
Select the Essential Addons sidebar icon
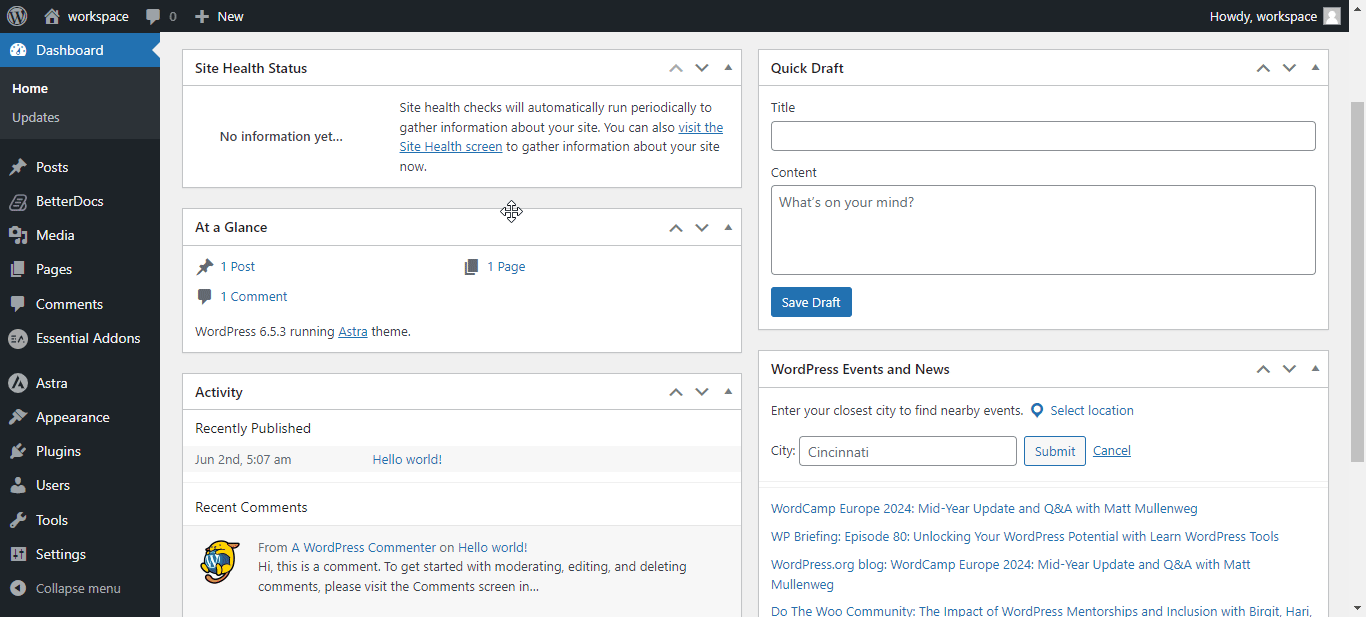(22, 338)
